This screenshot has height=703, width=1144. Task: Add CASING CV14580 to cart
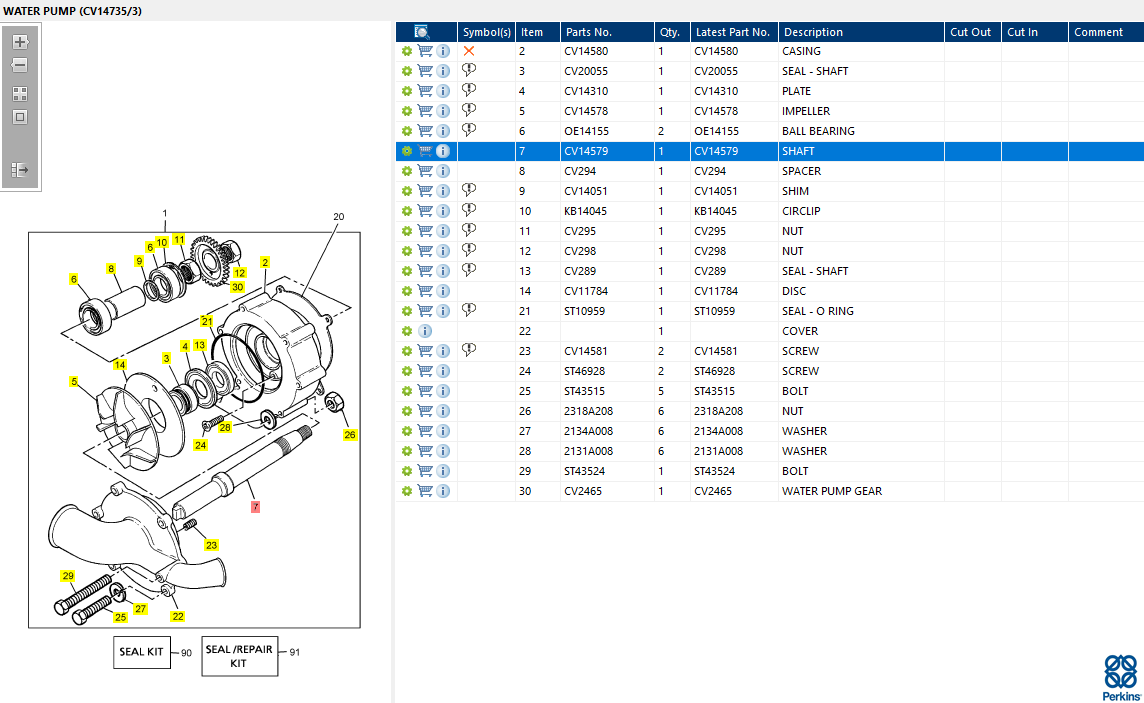pyautogui.click(x=425, y=51)
